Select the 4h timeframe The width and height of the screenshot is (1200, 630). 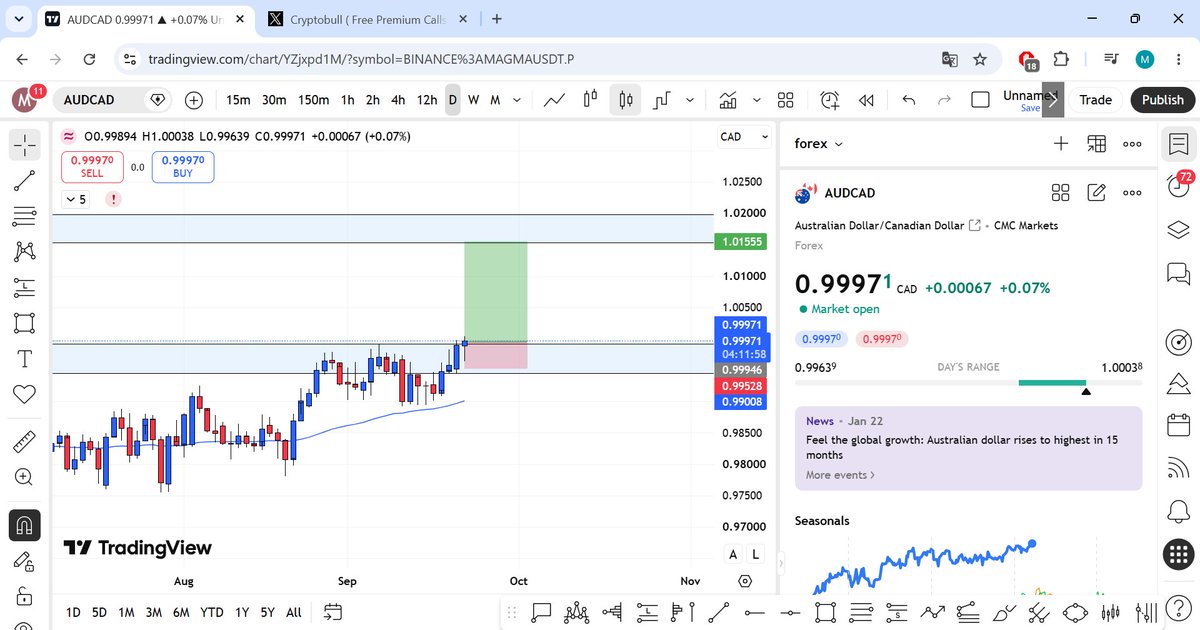pyautogui.click(x=398, y=100)
